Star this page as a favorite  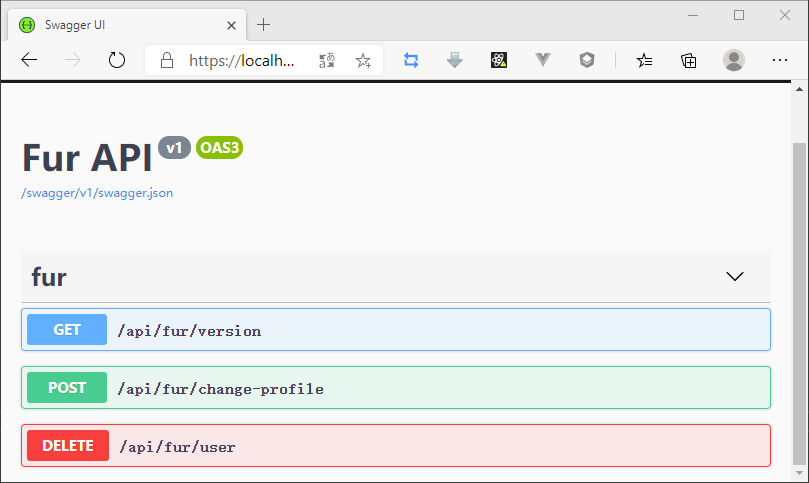click(363, 60)
